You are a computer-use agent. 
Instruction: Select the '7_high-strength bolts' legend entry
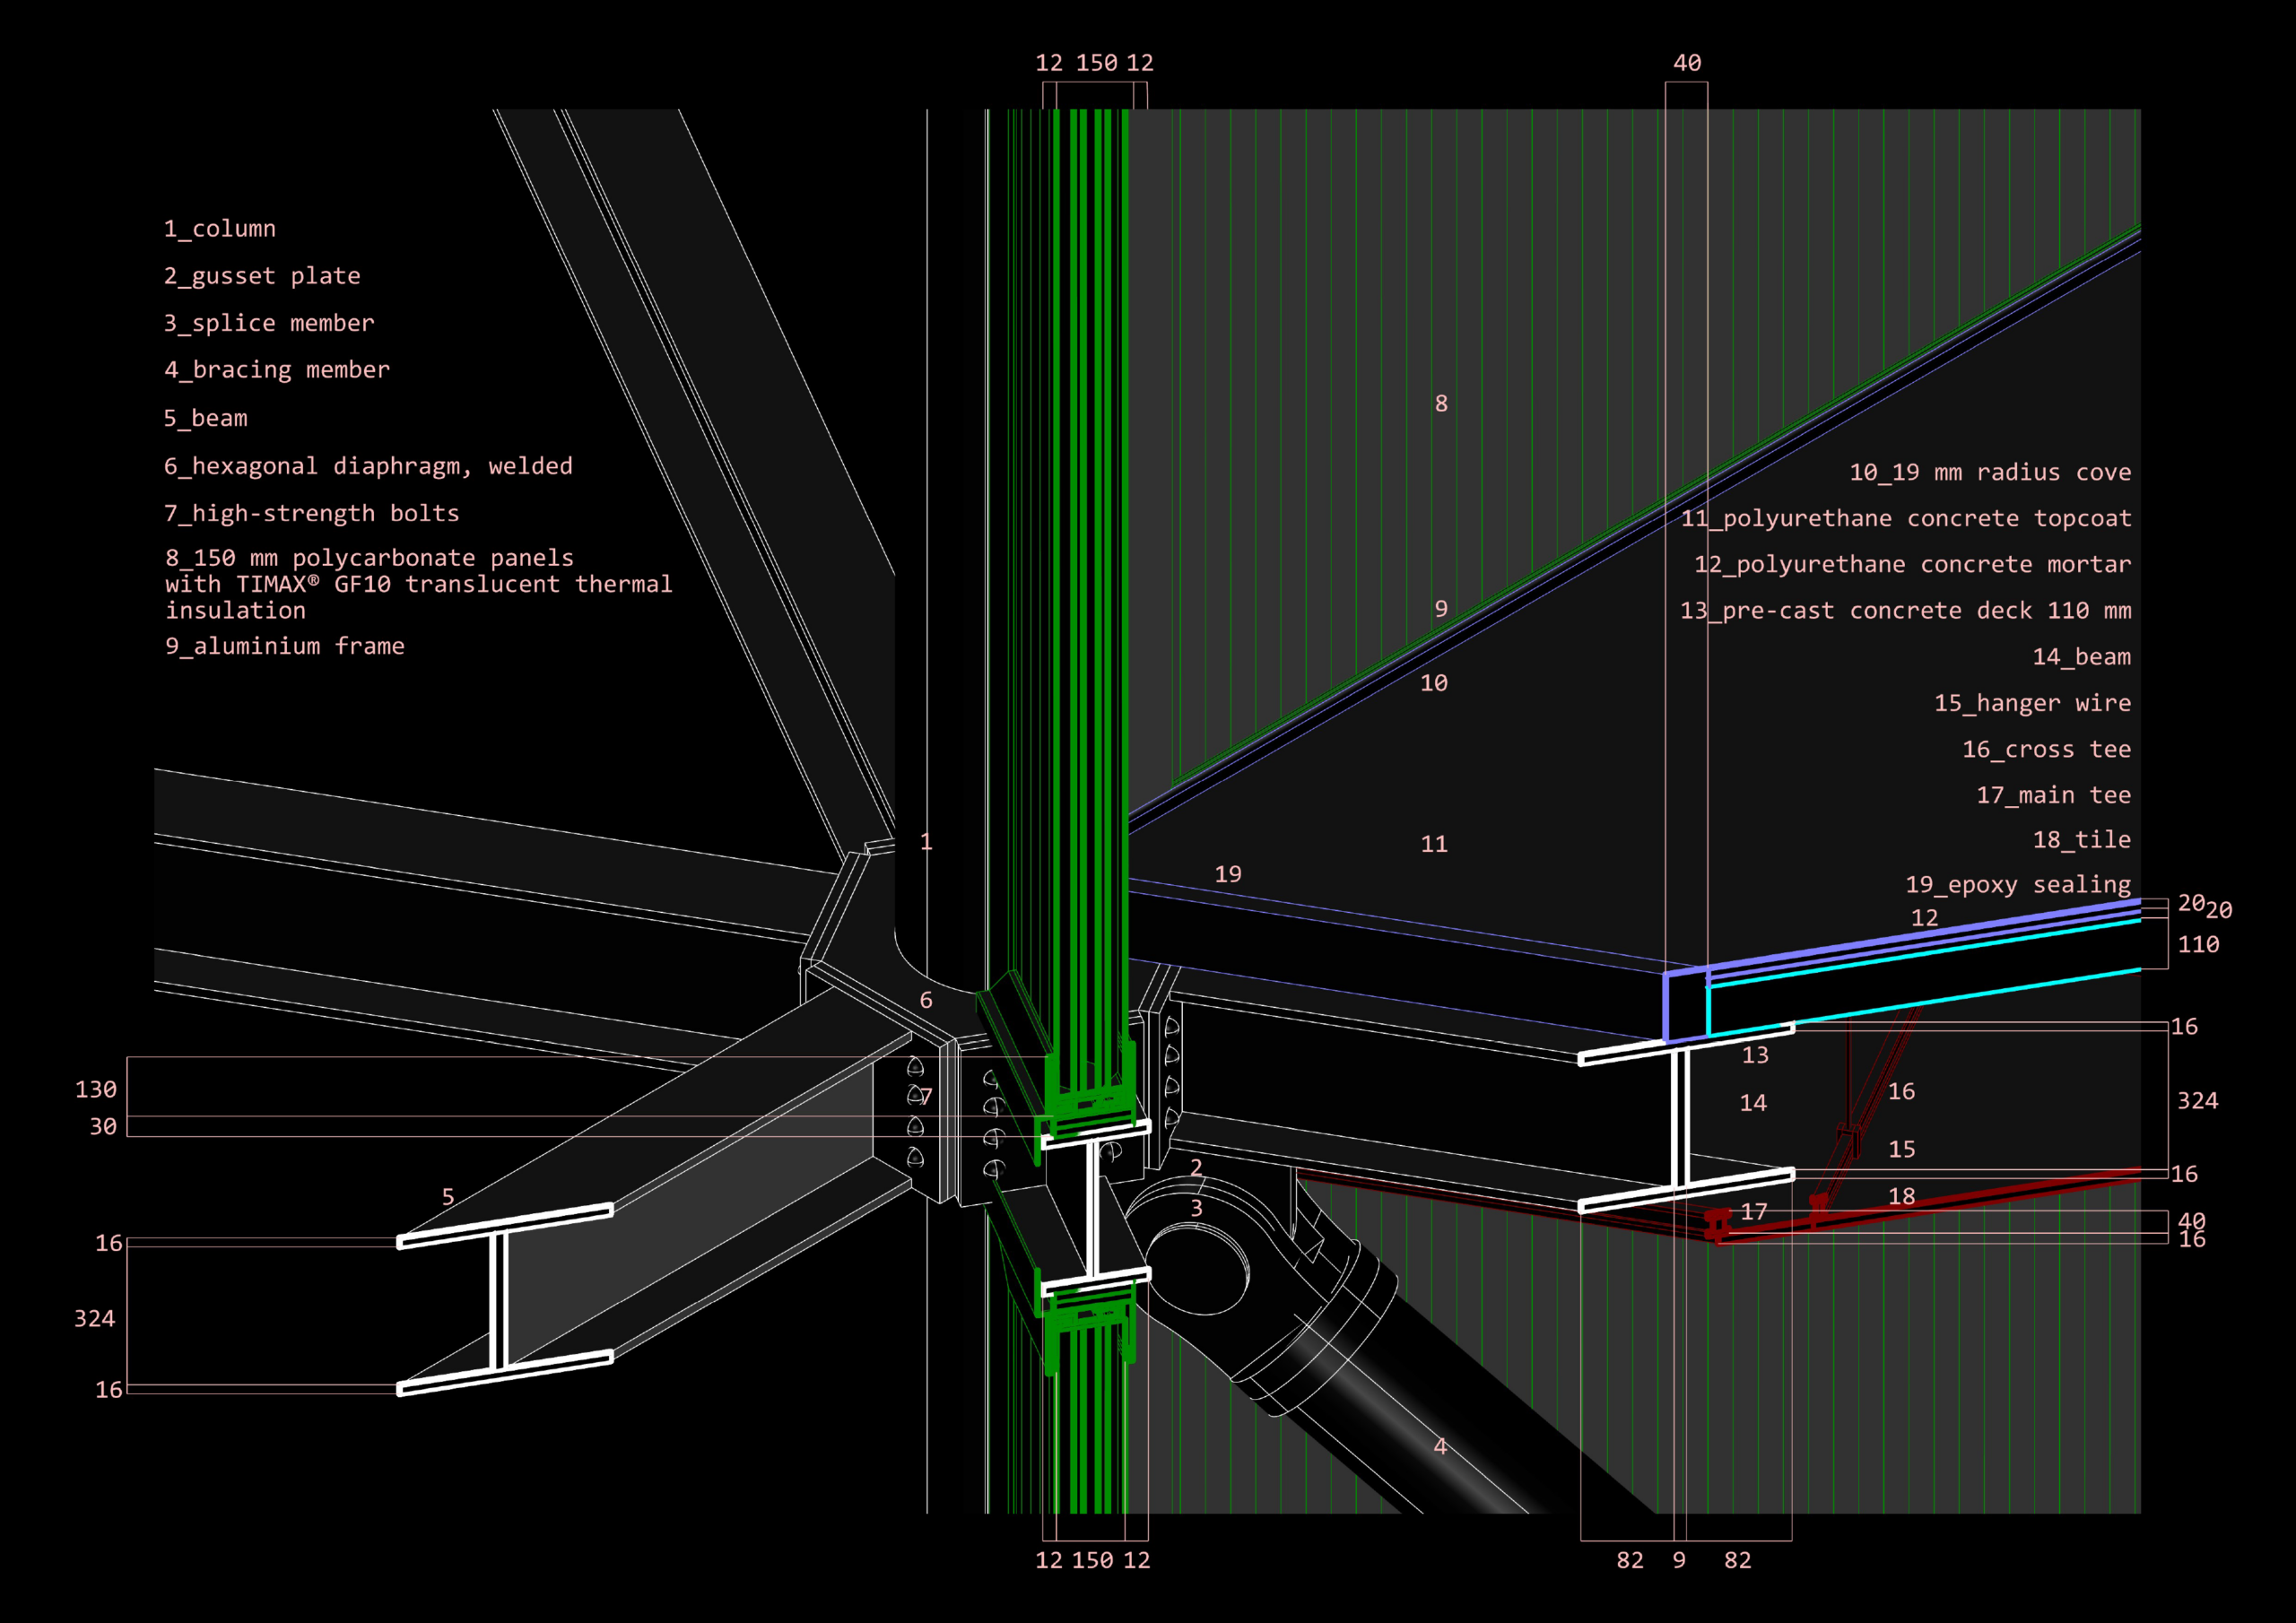311,513
